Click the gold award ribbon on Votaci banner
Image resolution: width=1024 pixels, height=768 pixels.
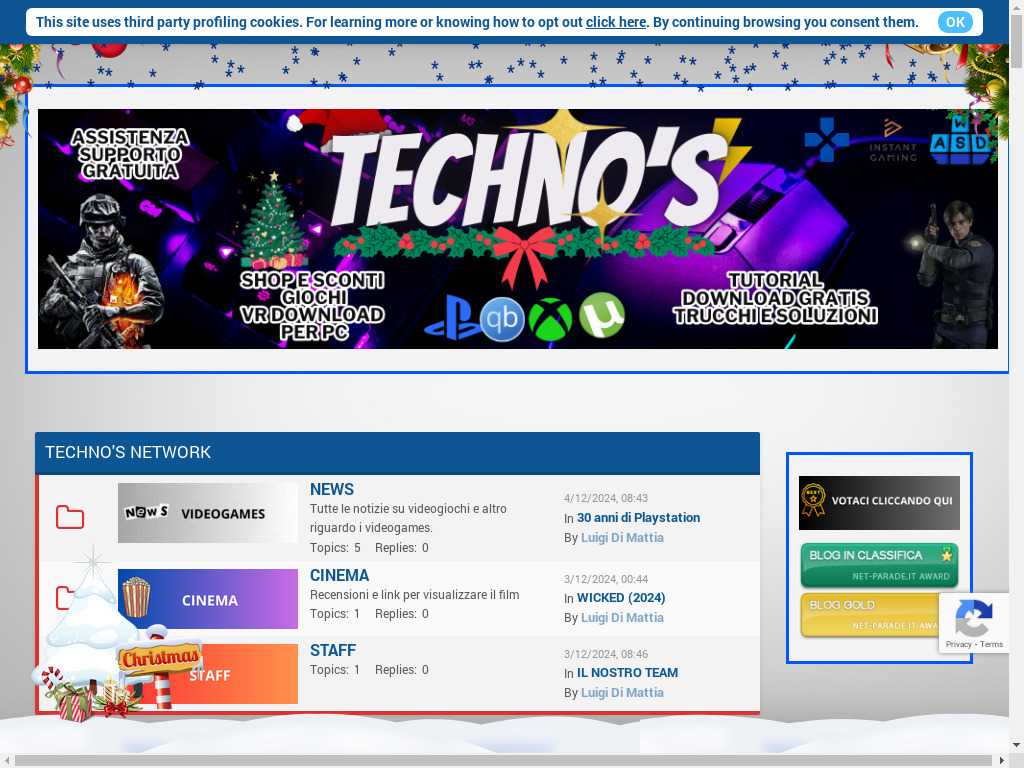coord(813,500)
